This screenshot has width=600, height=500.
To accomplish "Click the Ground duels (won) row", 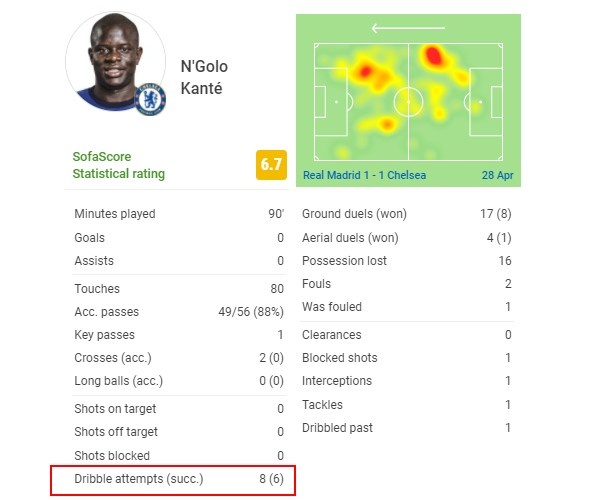I will pos(407,213).
